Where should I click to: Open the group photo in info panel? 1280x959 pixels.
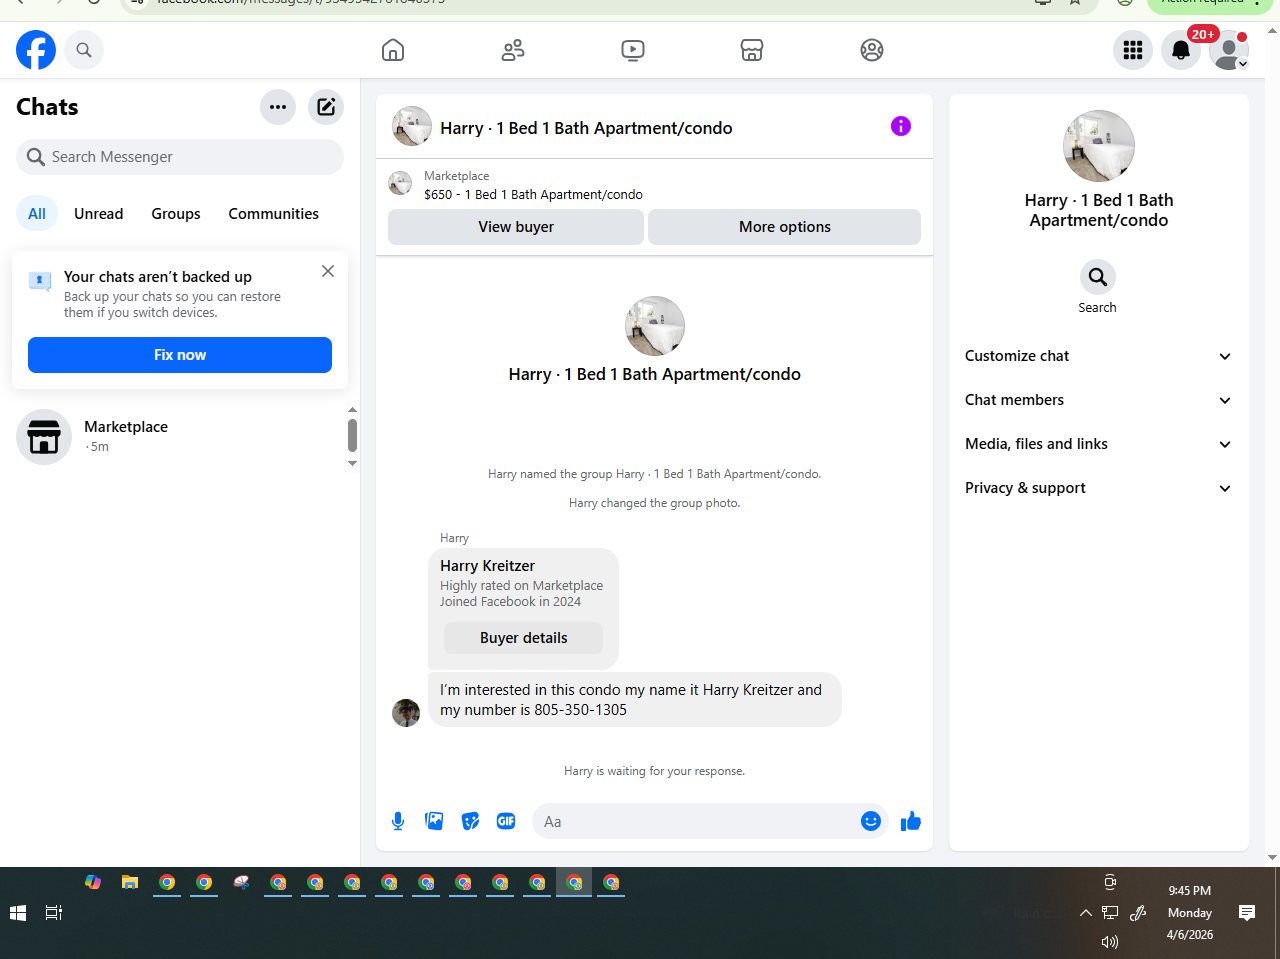[x=1099, y=146]
